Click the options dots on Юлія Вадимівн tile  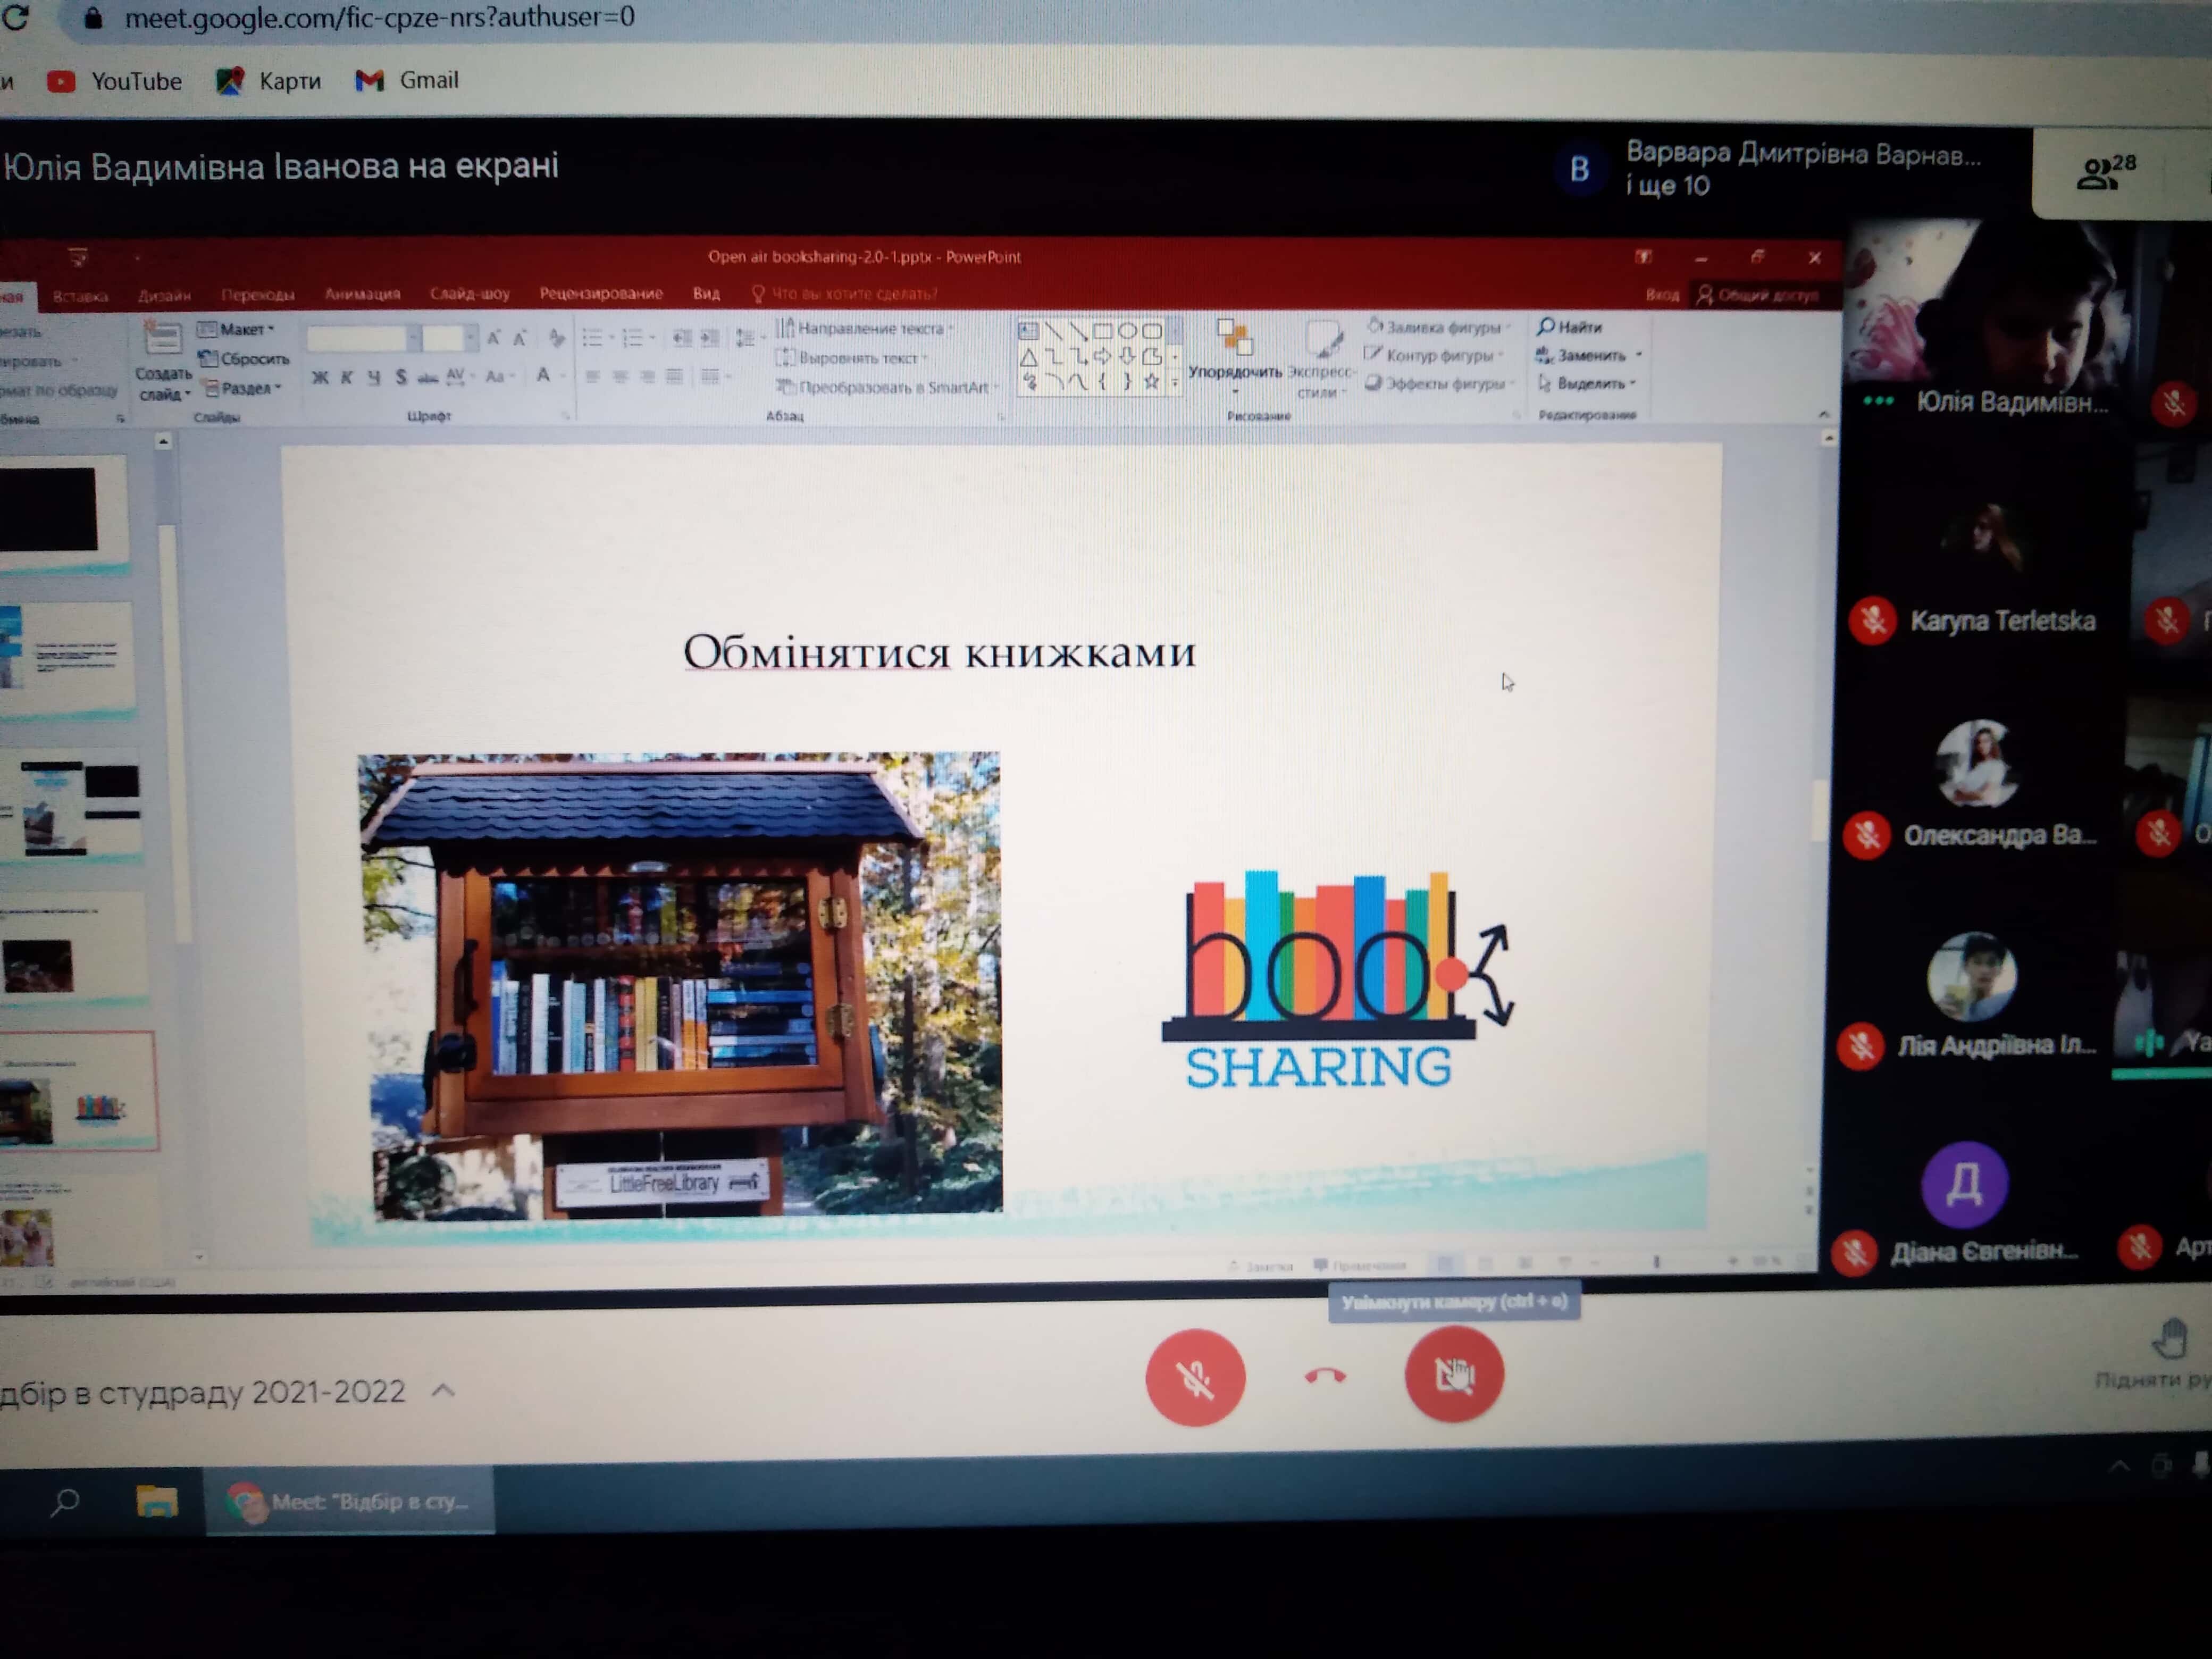pyautogui.click(x=1878, y=401)
